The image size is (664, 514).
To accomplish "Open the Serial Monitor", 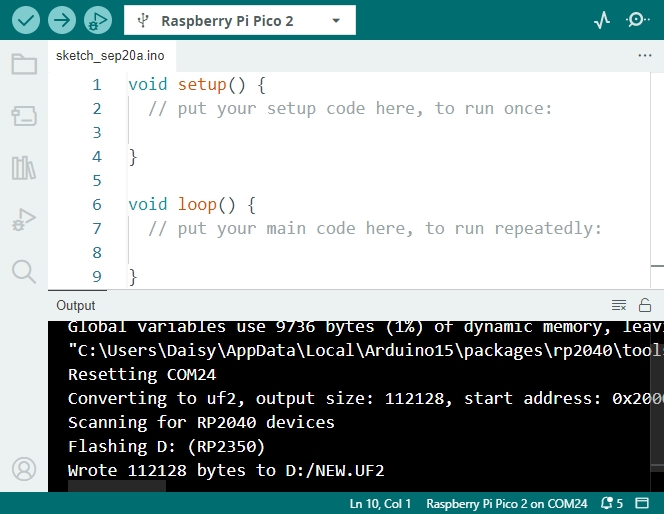I will tap(637, 20).
